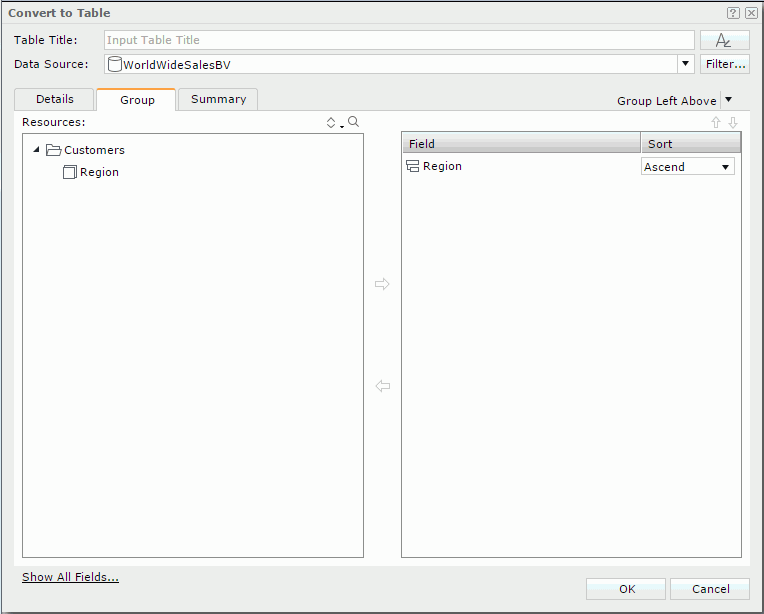Click the Cancel button
Screen dimensions: 764x614
pyautogui.click(x=710, y=589)
